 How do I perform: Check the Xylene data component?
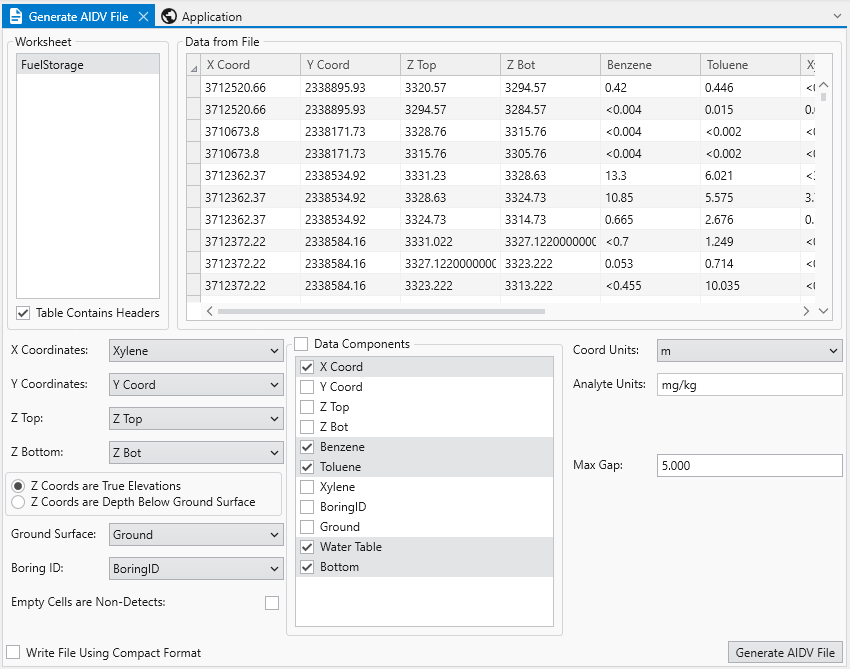[308, 487]
